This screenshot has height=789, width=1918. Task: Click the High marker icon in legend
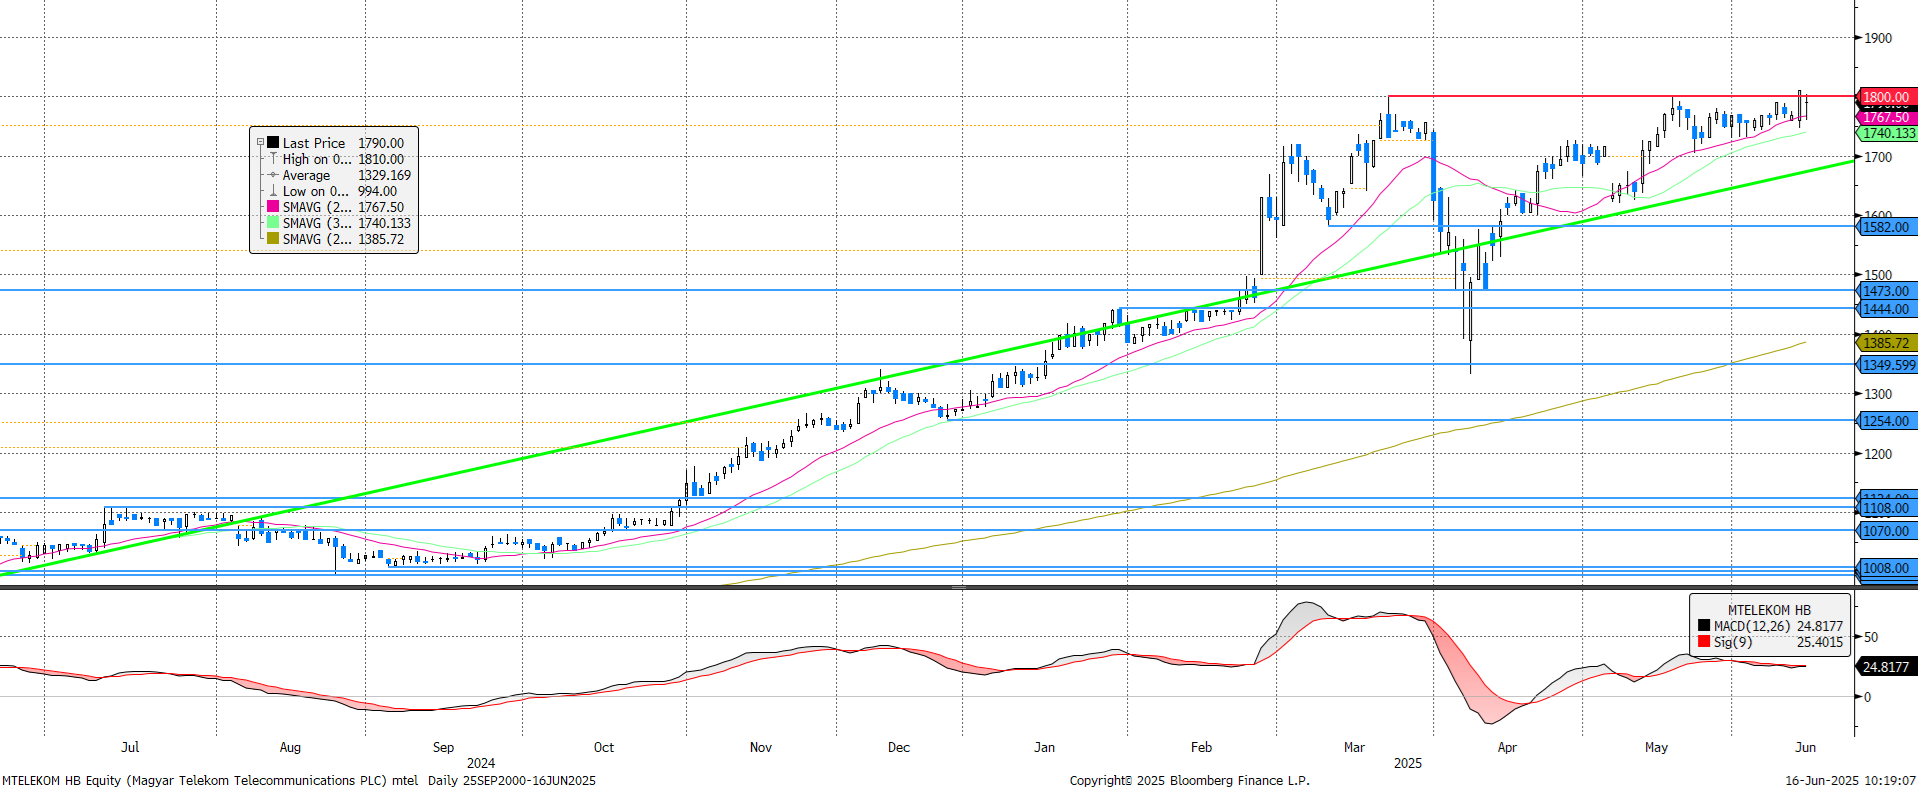273,159
